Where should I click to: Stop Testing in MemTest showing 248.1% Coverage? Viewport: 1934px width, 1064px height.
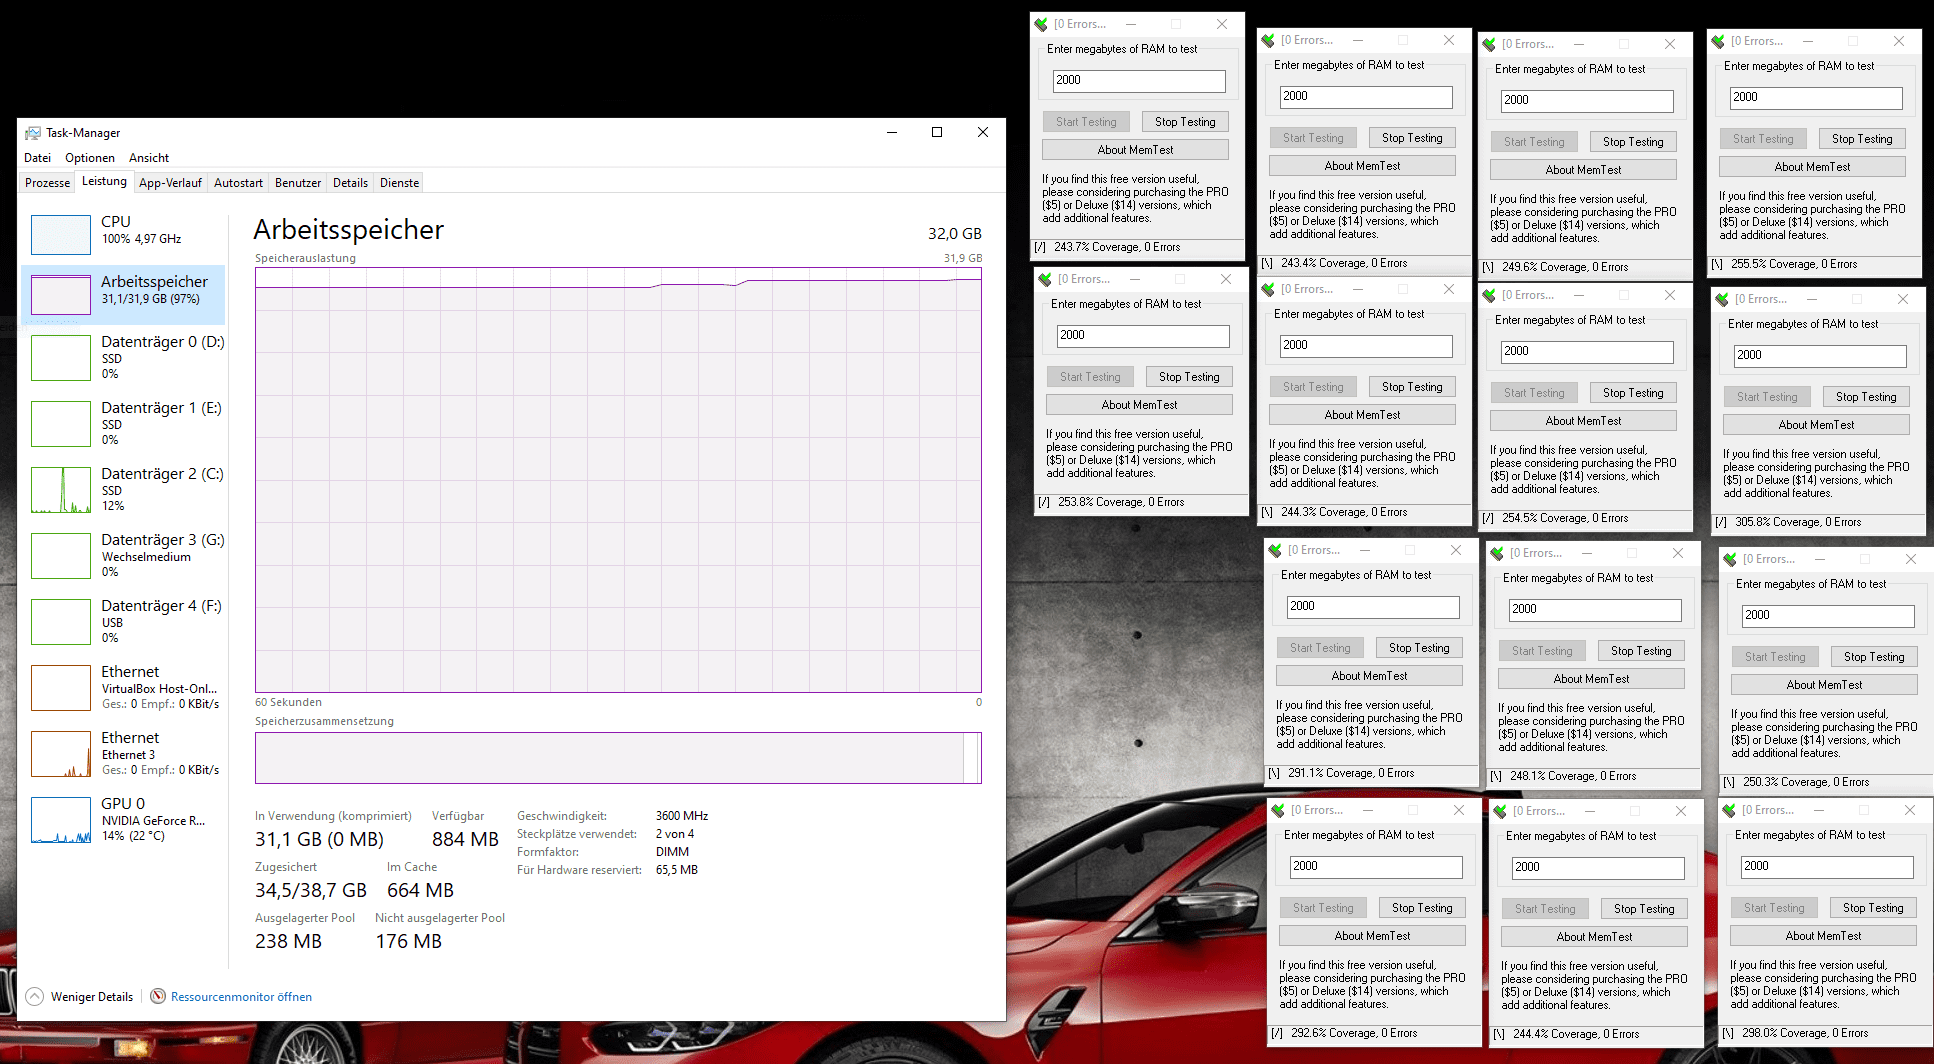click(1641, 651)
